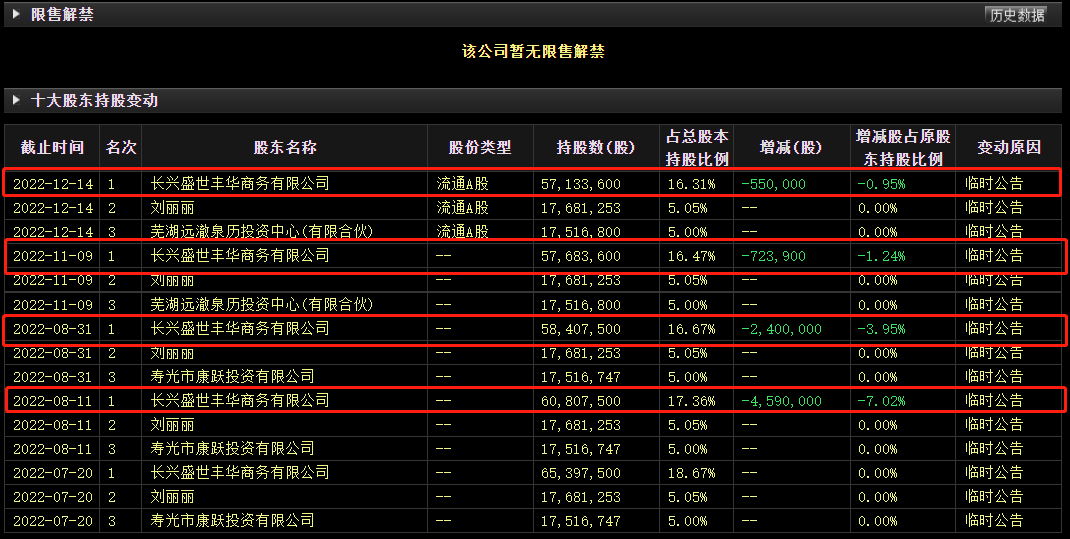
Task: Click the 股份类型 column header
Action: (x=480, y=147)
